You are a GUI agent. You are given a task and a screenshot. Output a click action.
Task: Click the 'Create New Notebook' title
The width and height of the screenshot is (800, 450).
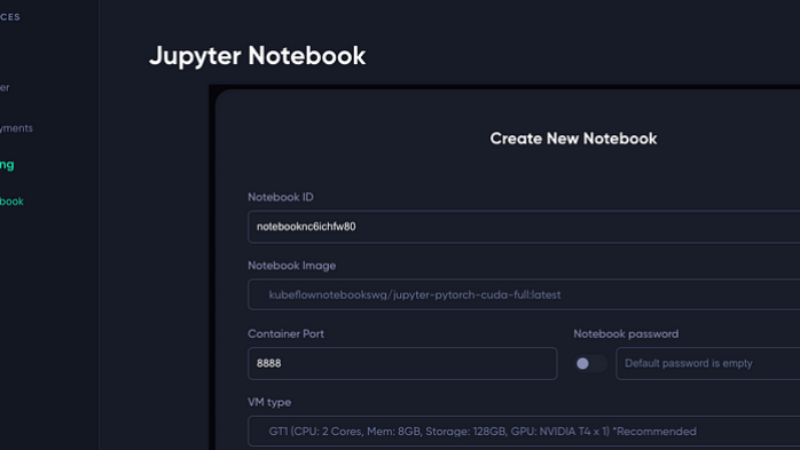pyautogui.click(x=573, y=138)
